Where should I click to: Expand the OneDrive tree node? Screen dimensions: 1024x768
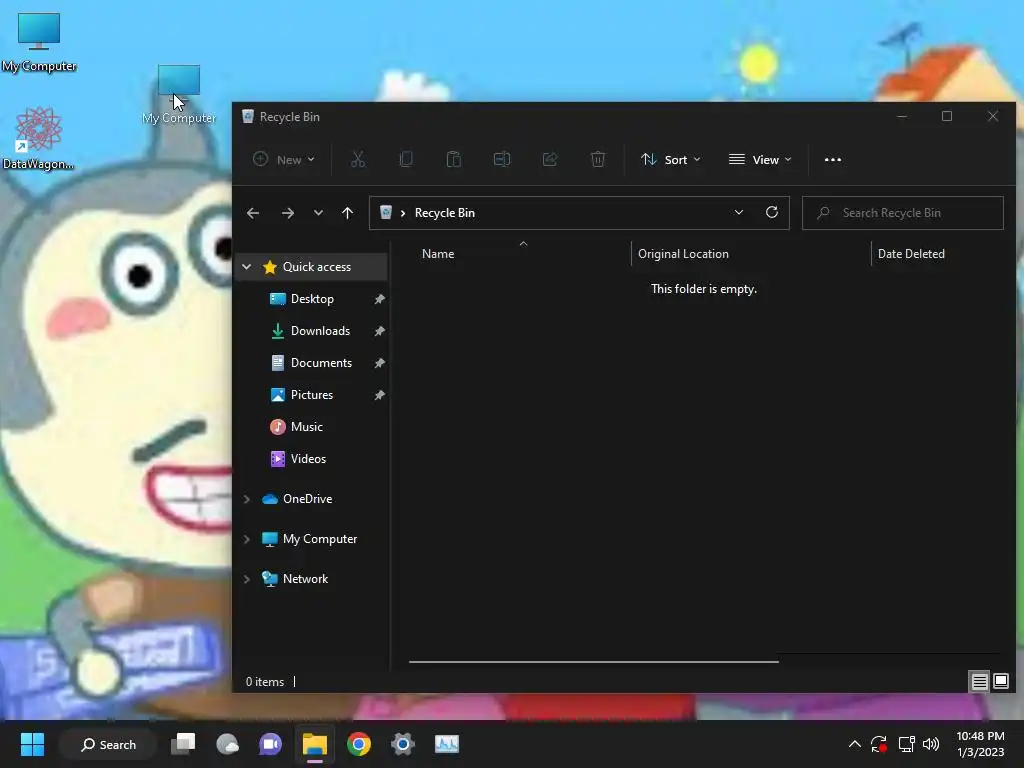(x=246, y=499)
